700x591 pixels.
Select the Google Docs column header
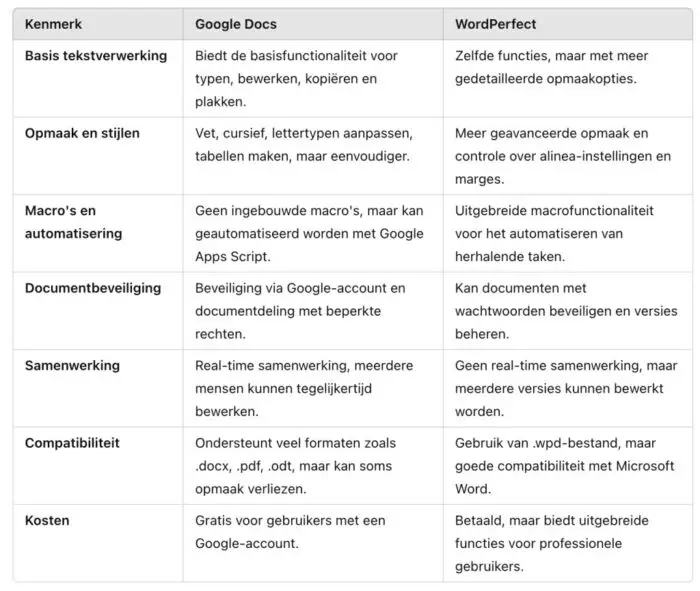tap(236, 24)
